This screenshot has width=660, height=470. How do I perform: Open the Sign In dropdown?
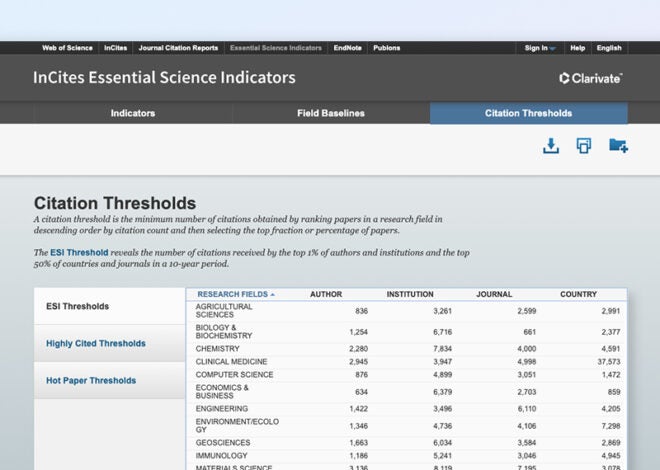540,48
